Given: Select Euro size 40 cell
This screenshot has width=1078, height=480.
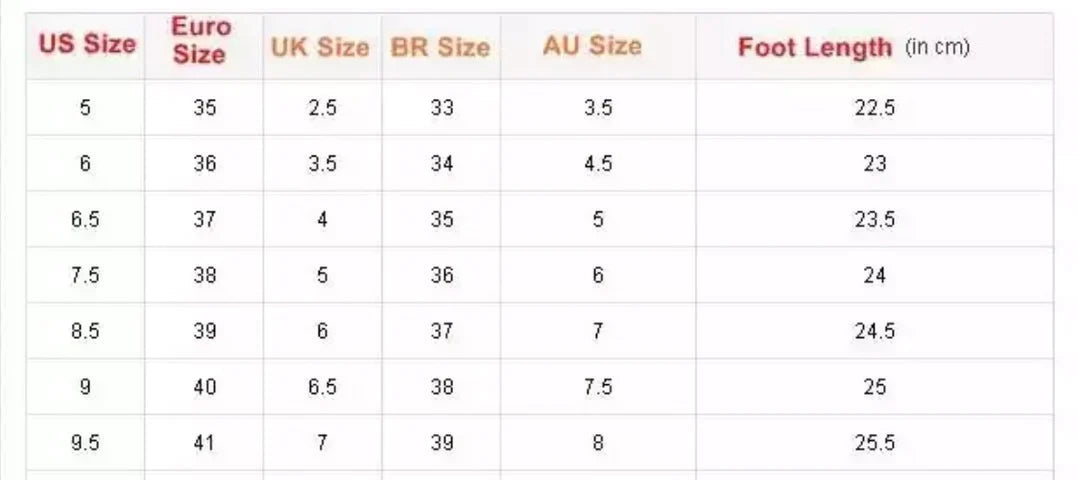Looking at the screenshot, I should click(x=204, y=387).
